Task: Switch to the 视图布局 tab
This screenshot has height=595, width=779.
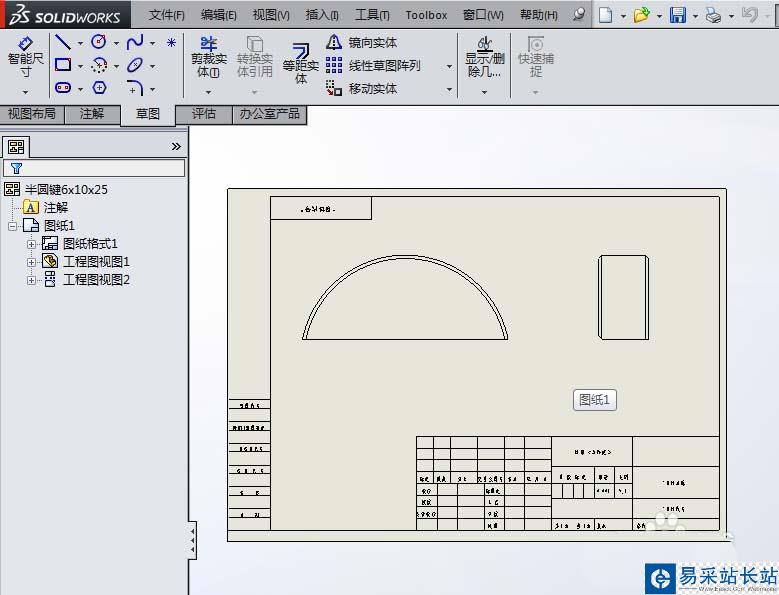Action: point(31,114)
